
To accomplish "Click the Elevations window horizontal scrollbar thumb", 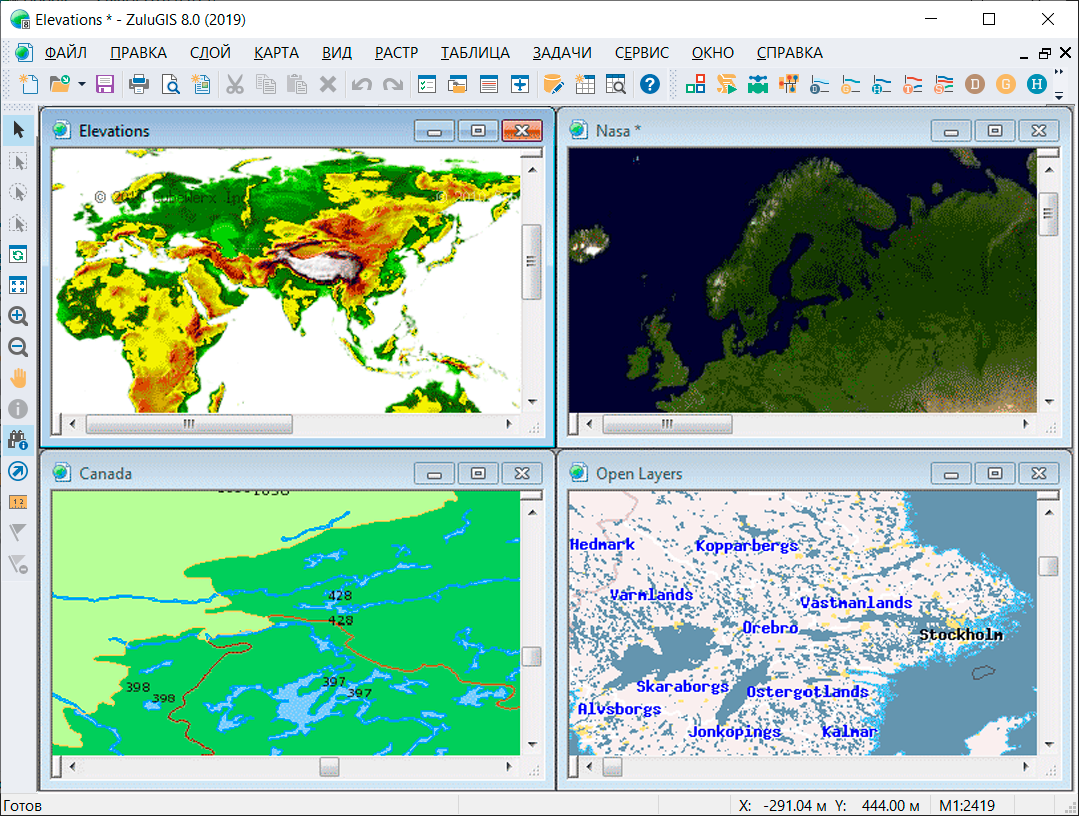I will (188, 425).
